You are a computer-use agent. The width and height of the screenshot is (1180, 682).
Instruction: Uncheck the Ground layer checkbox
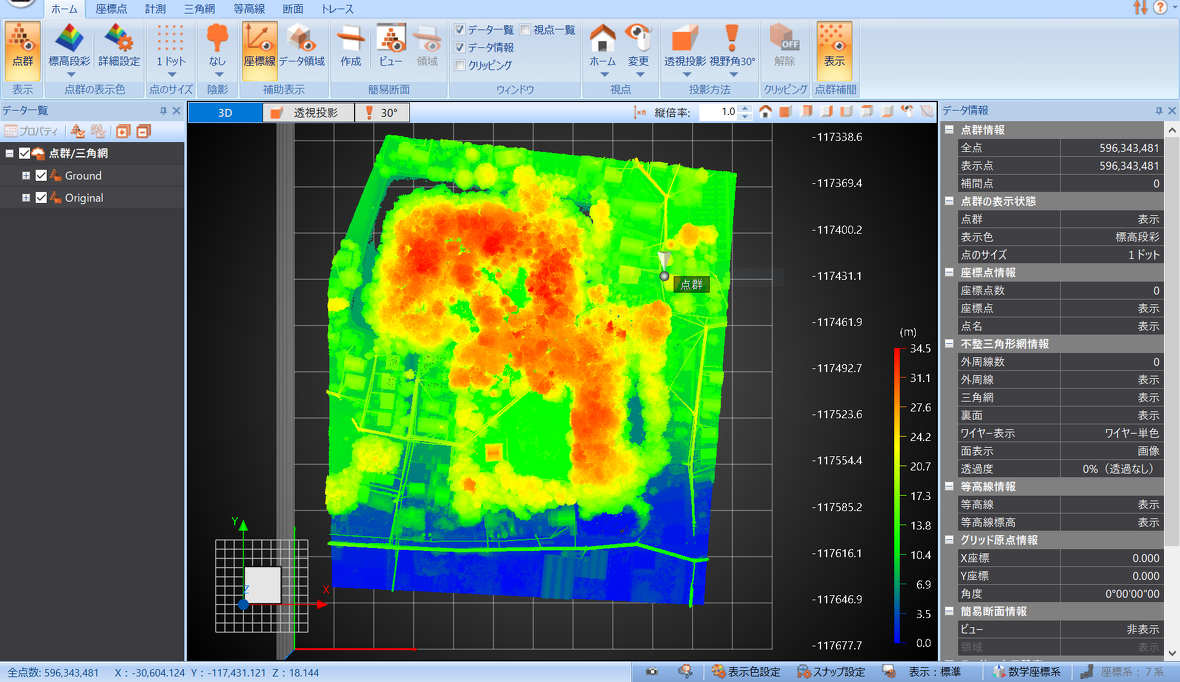(41, 176)
